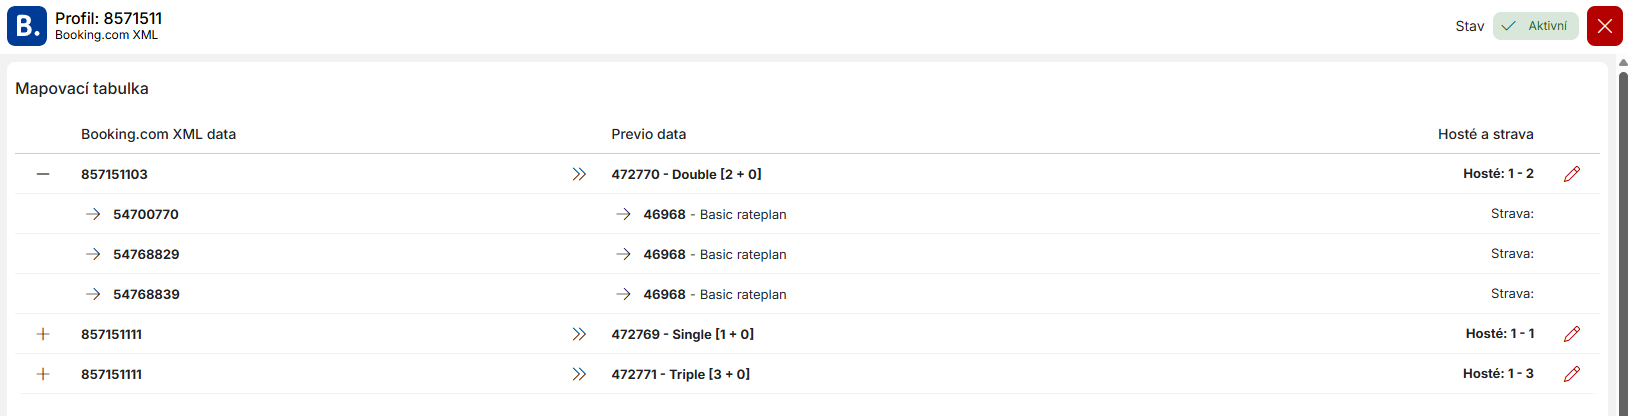Viewport: 1628px width, 416px height.
Task: Click double-arrow icon before Triple room
Action: (579, 374)
